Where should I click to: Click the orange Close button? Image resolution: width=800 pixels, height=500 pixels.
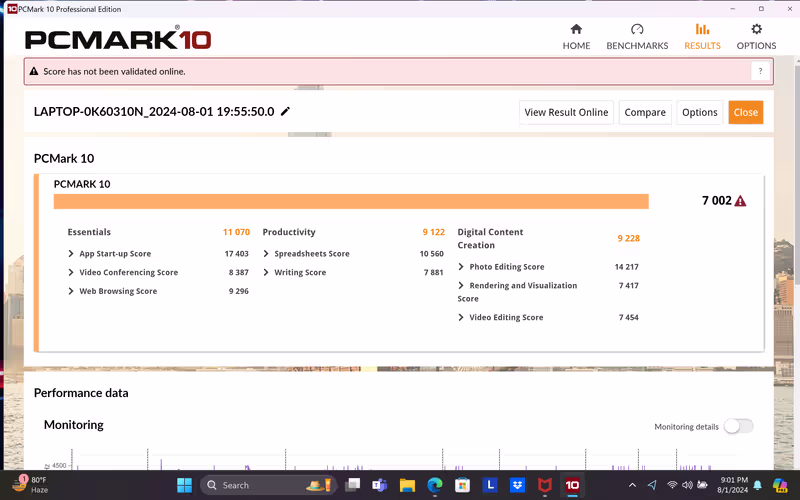745,112
